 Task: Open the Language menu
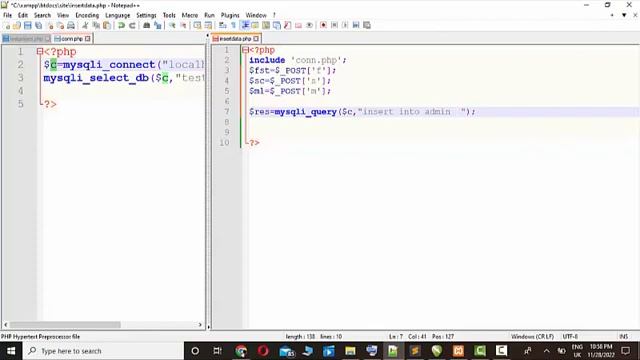118,15
